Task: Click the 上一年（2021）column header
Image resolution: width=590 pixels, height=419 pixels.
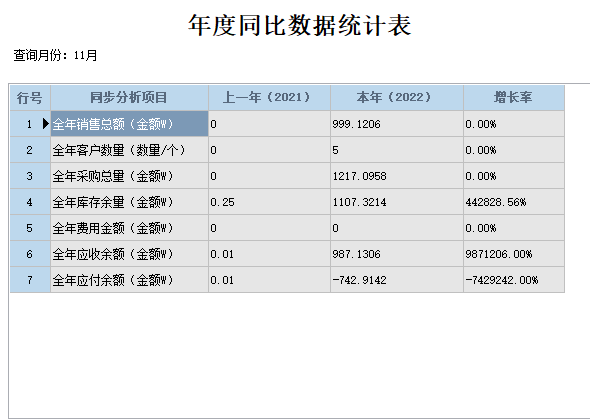Action: 269,97
